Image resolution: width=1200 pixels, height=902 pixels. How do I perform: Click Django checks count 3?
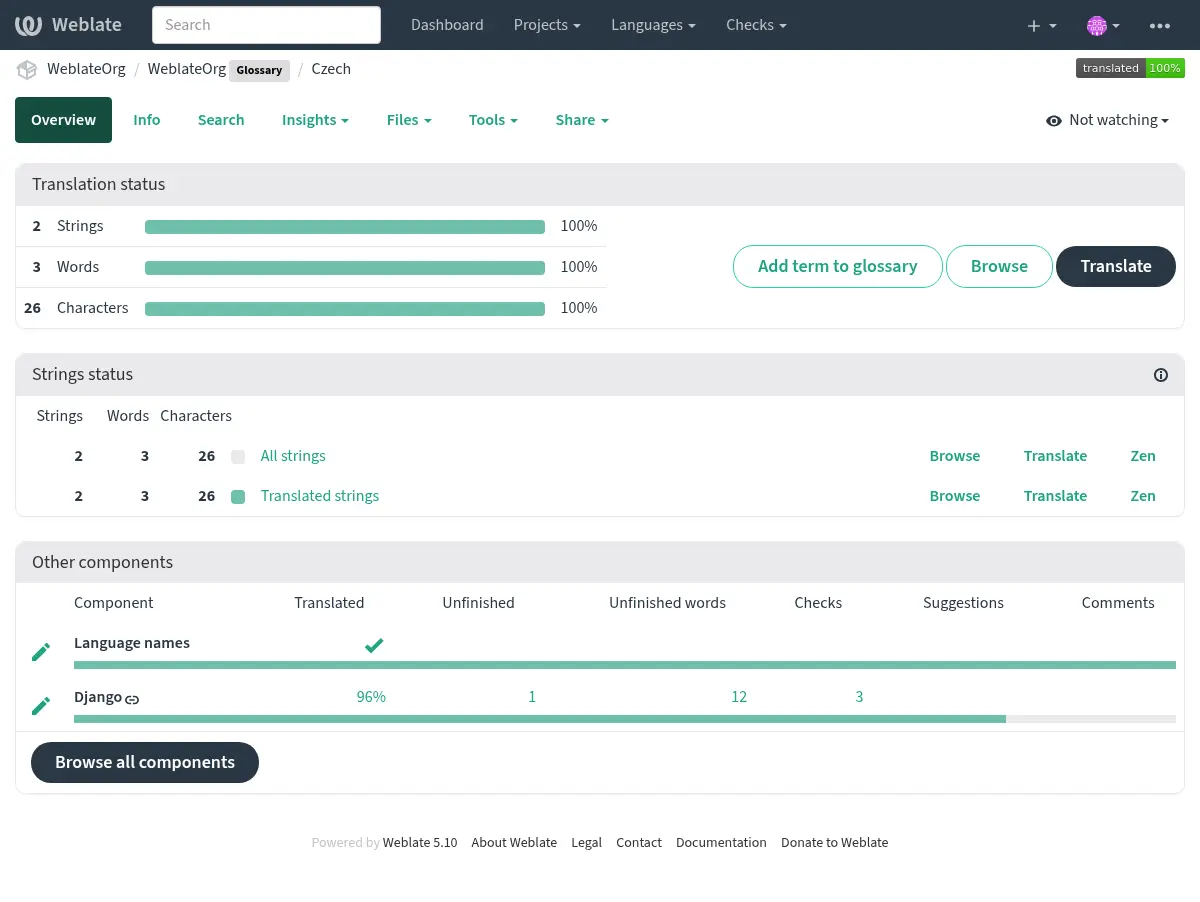(x=859, y=697)
